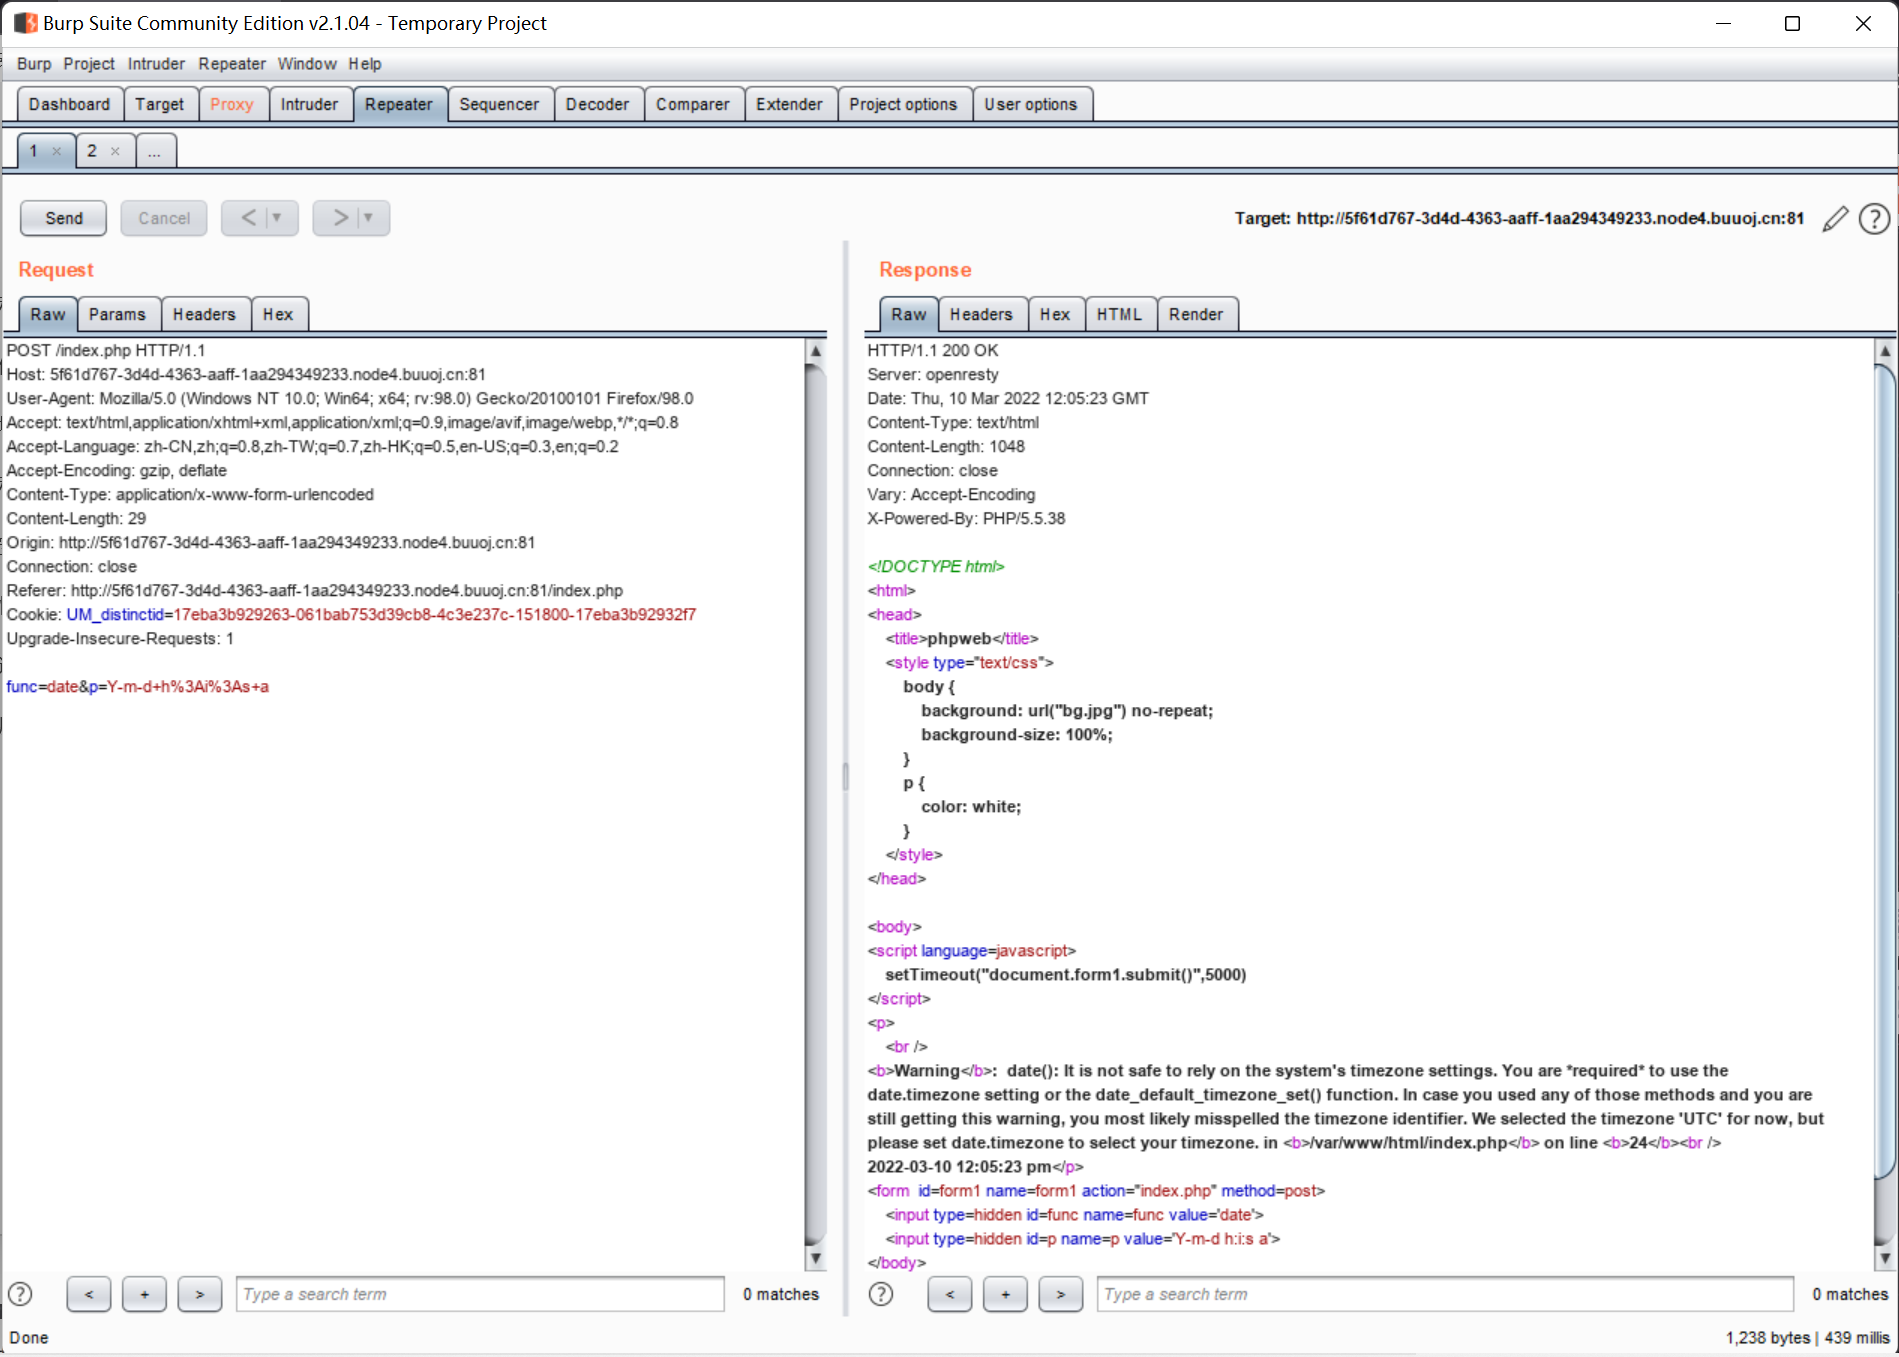1899x1357 pixels.
Task: Click the plus search option in Response pane
Action: tap(1005, 1293)
